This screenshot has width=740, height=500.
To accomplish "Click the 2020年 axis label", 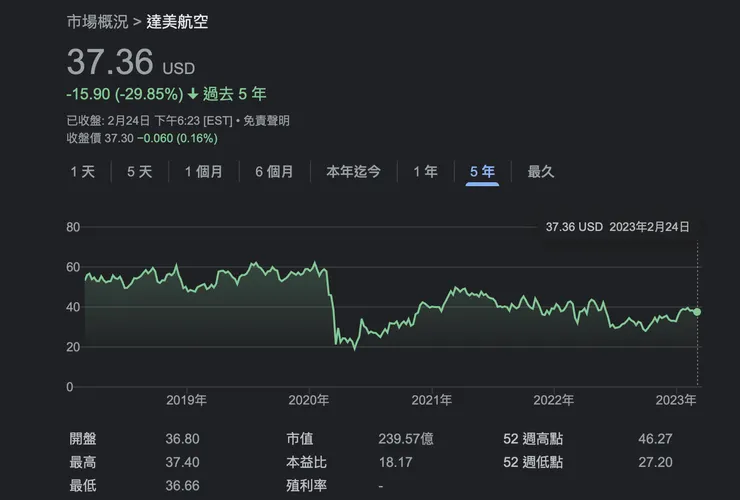I will pyautogui.click(x=309, y=400).
